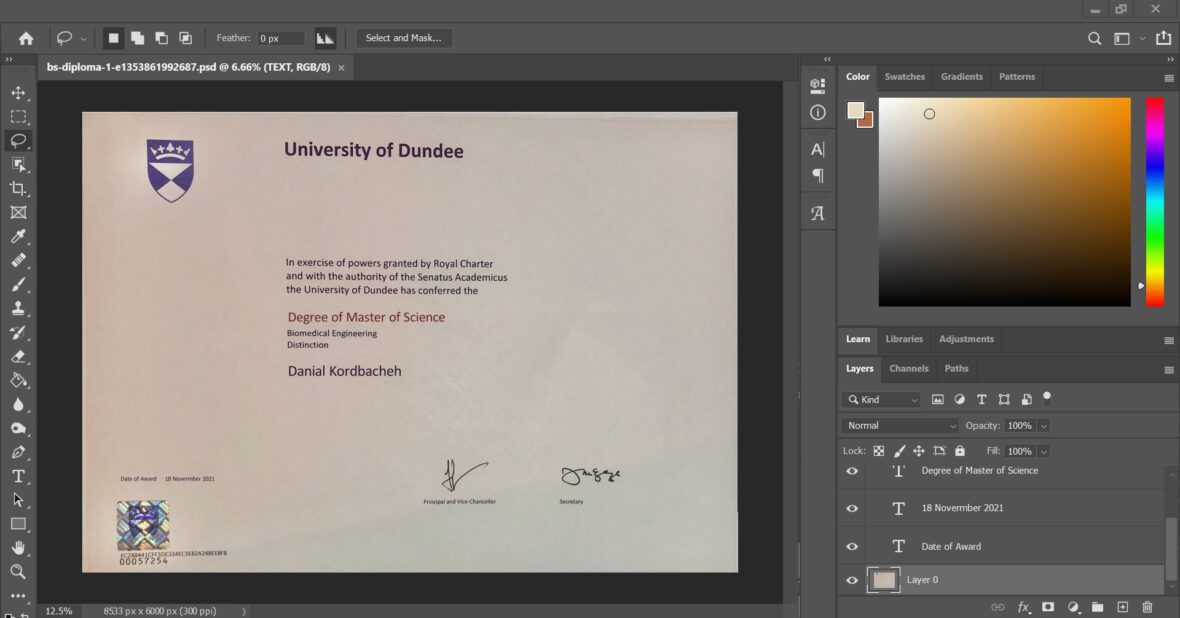Select the Hand tool
This screenshot has width=1180, height=618.
[18, 548]
